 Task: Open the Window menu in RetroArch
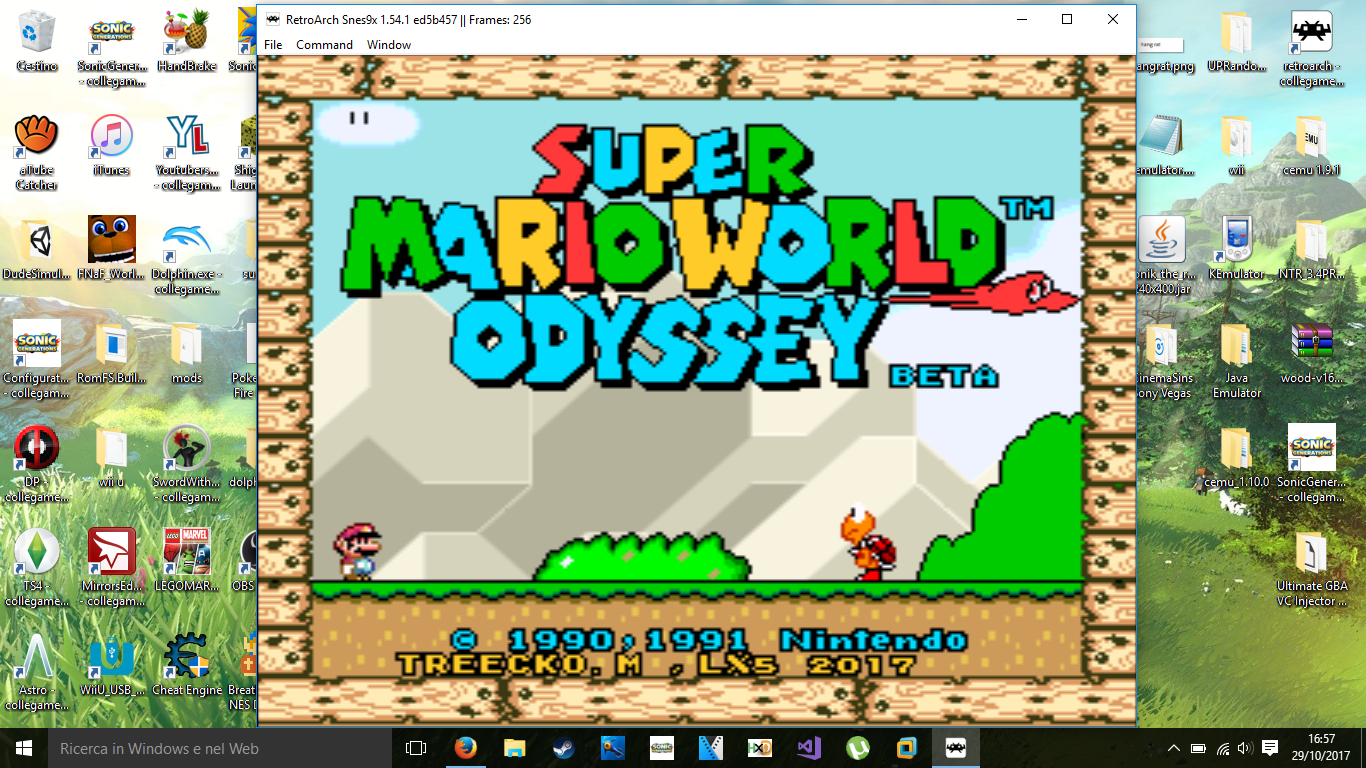coord(389,45)
